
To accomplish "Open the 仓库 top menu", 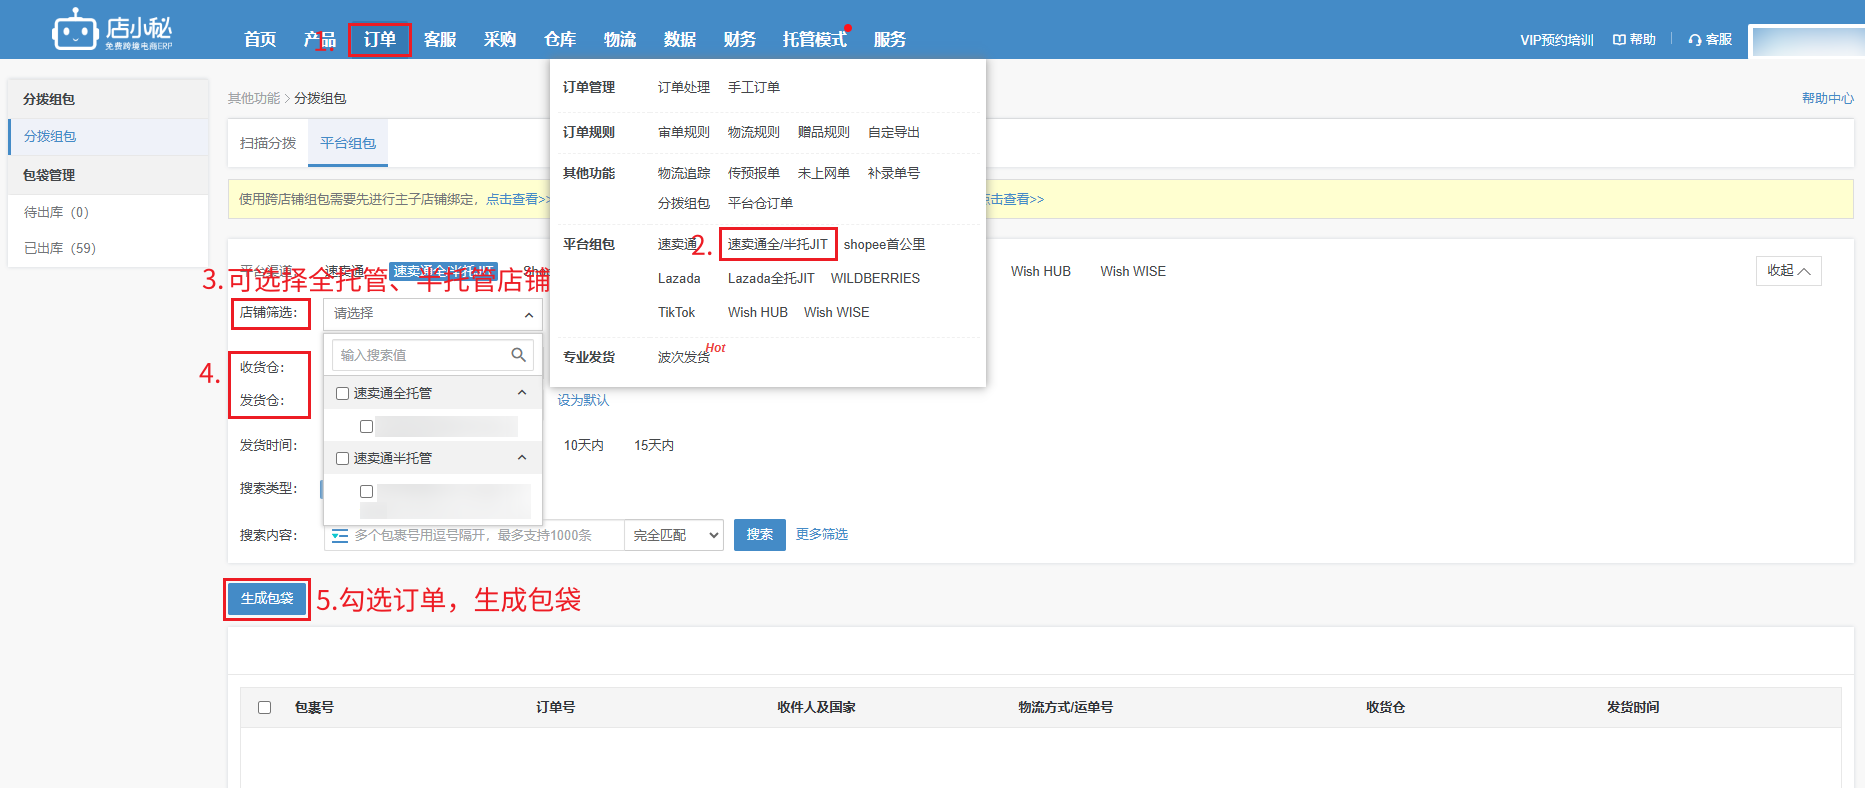I will pyautogui.click(x=560, y=39).
